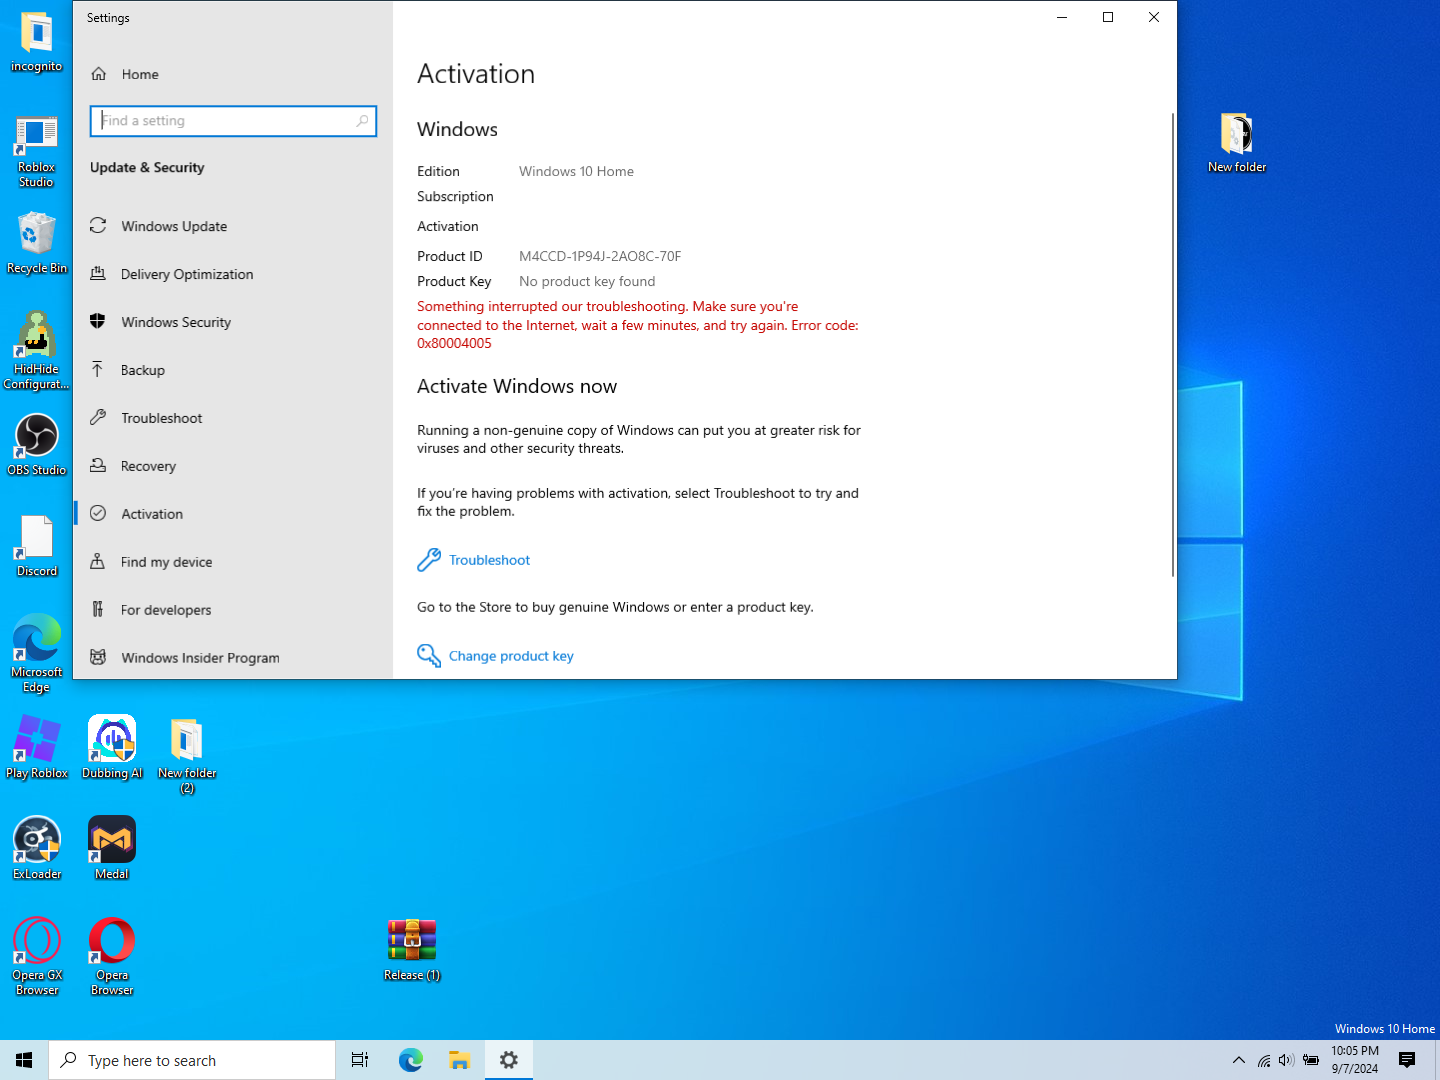Click the Find a setting search box
Image resolution: width=1440 pixels, height=1080 pixels.
coord(232,121)
